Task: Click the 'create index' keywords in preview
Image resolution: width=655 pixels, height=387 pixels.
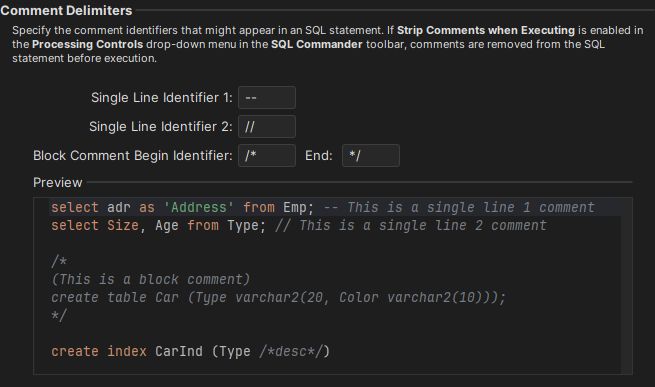Action: 99,351
